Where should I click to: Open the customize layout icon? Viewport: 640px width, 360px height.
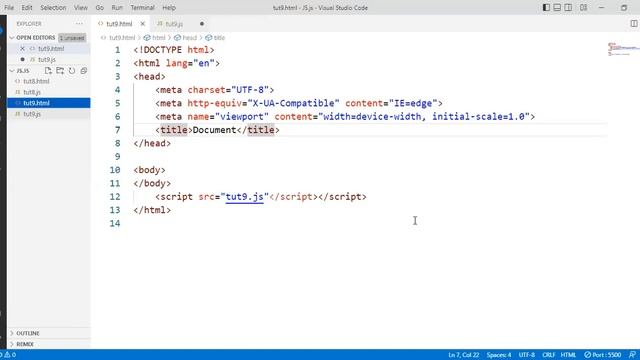point(584,7)
